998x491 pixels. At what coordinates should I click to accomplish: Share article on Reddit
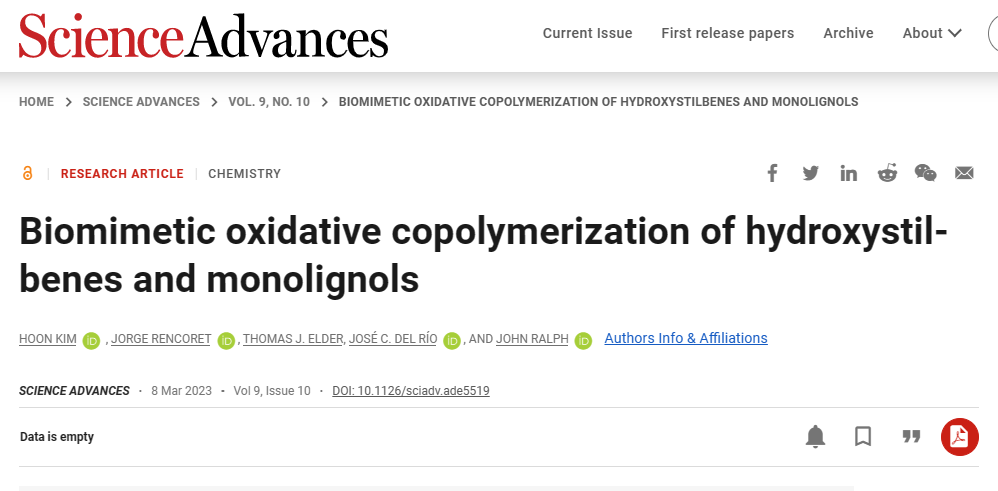coord(887,173)
